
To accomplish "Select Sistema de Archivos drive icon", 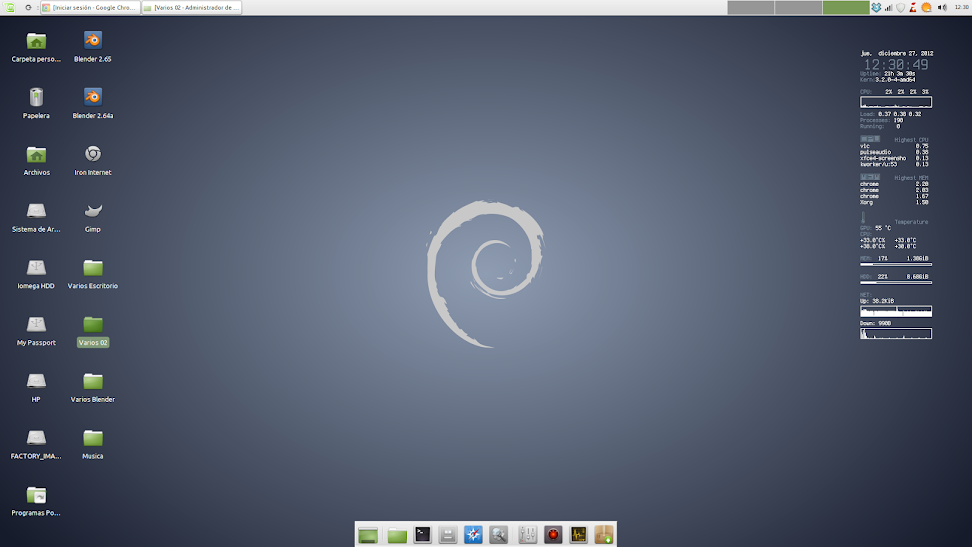I will coord(36,211).
